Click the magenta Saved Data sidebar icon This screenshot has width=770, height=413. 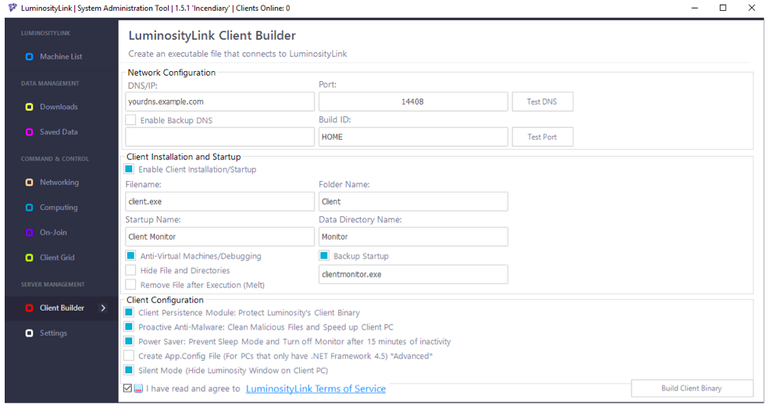coord(29,132)
